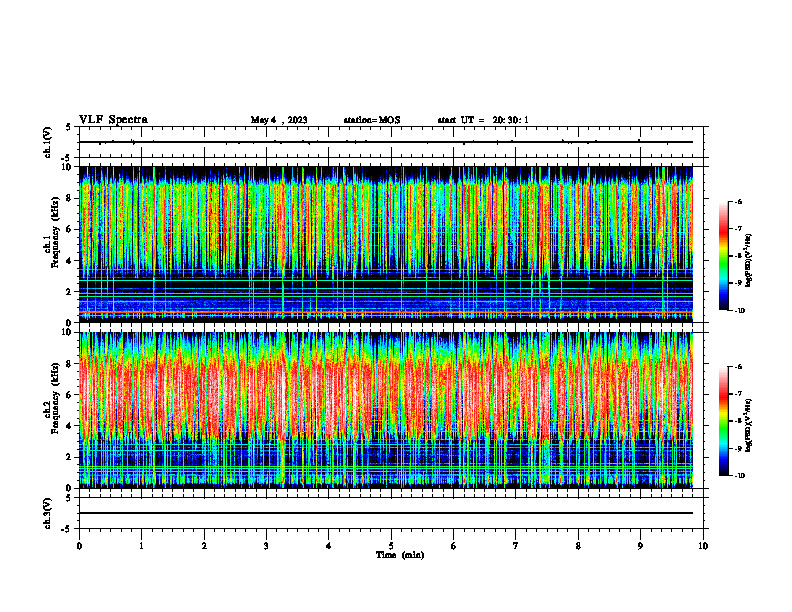Click time axis tick label "8"
The image size is (792, 612).
click(x=578, y=546)
